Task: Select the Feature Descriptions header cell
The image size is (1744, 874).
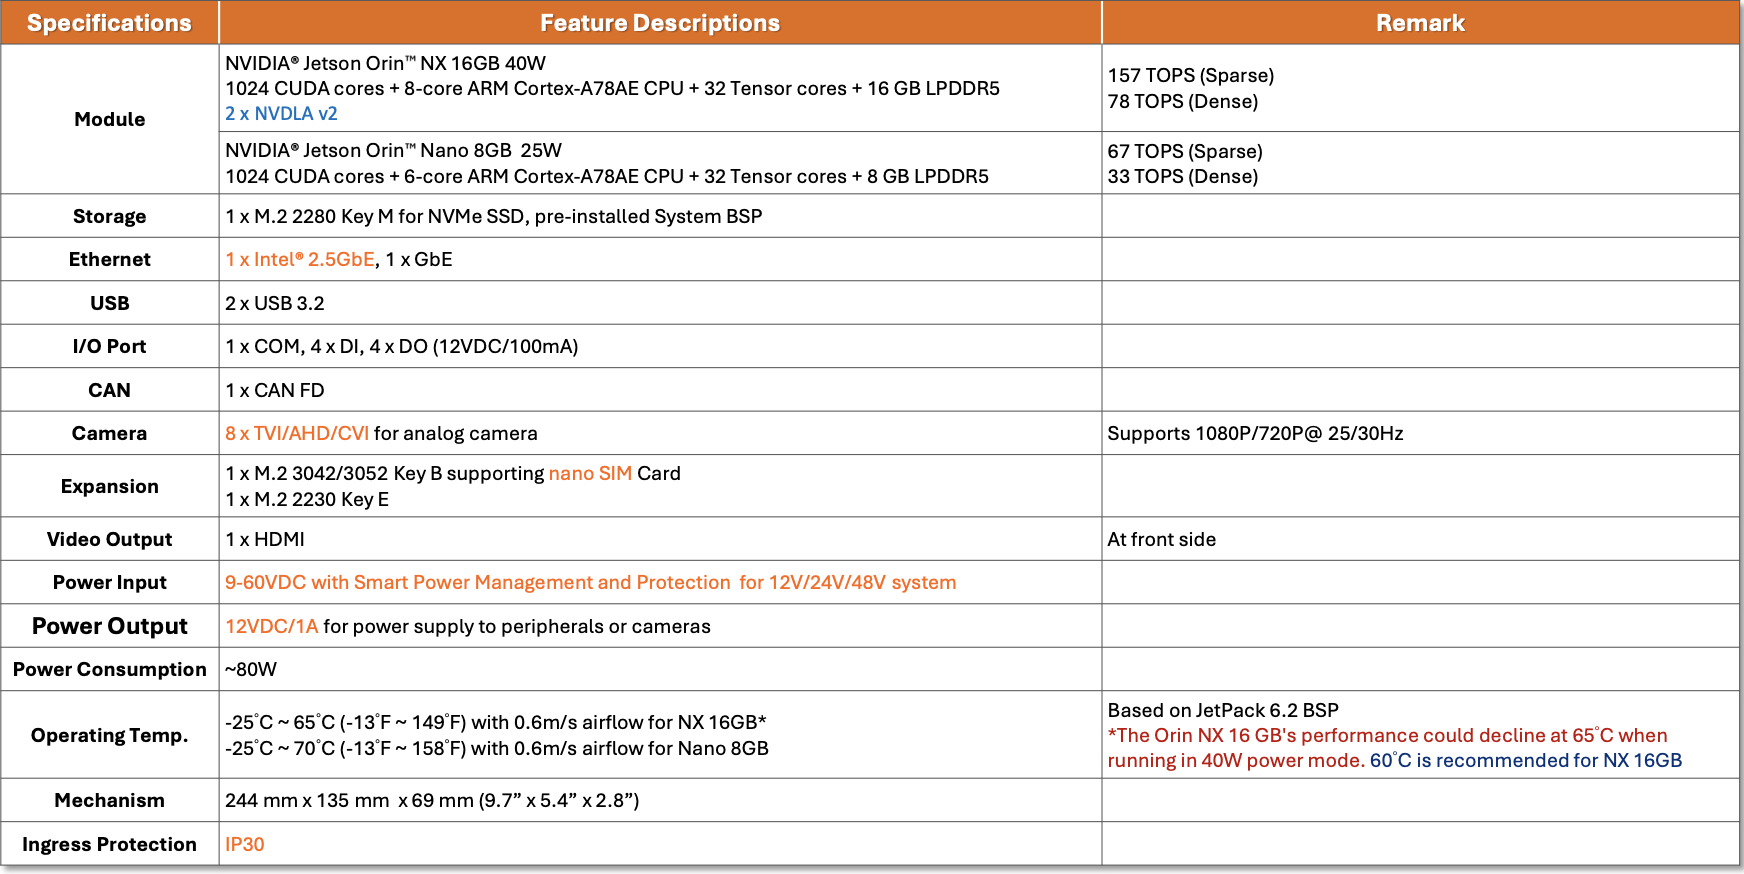Action: [660, 23]
